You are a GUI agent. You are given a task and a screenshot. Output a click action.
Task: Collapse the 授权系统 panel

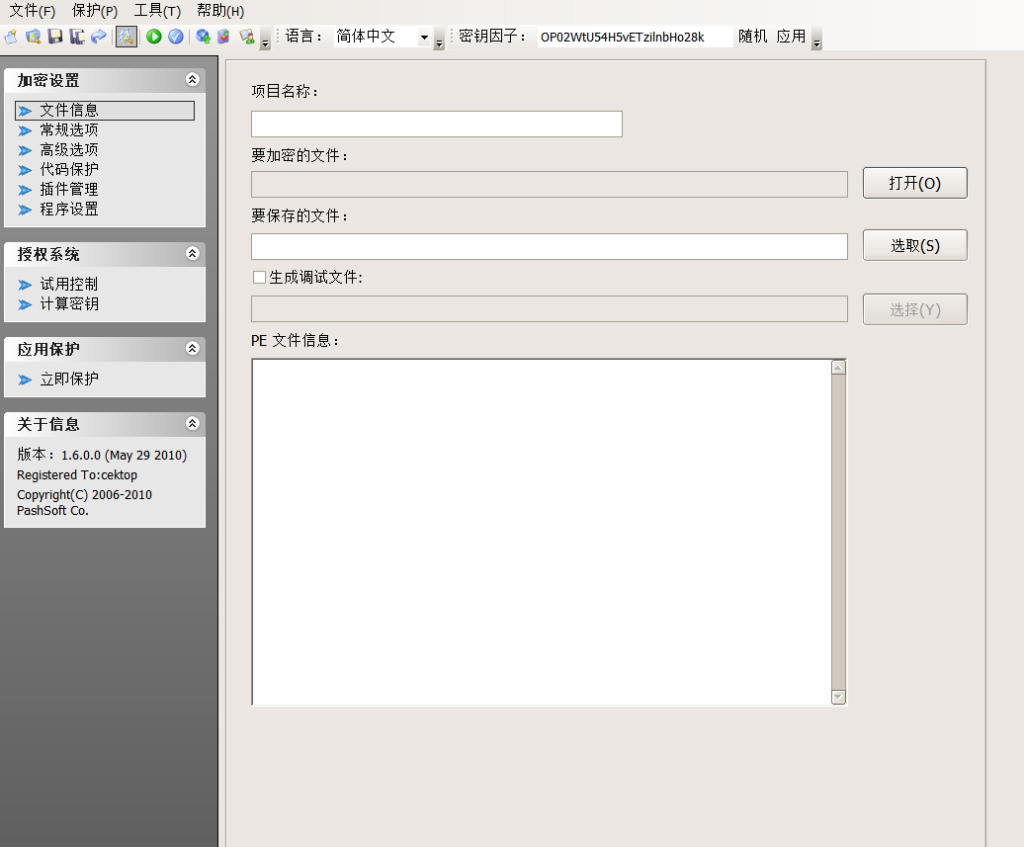click(192, 254)
